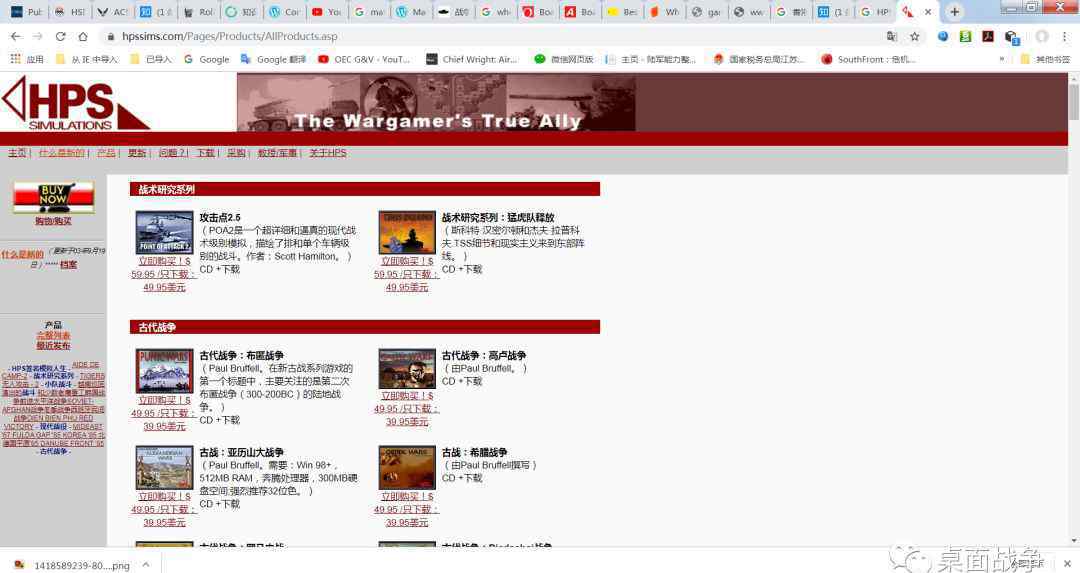Click the 档案 archive link in the sidebar

click(x=69, y=265)
